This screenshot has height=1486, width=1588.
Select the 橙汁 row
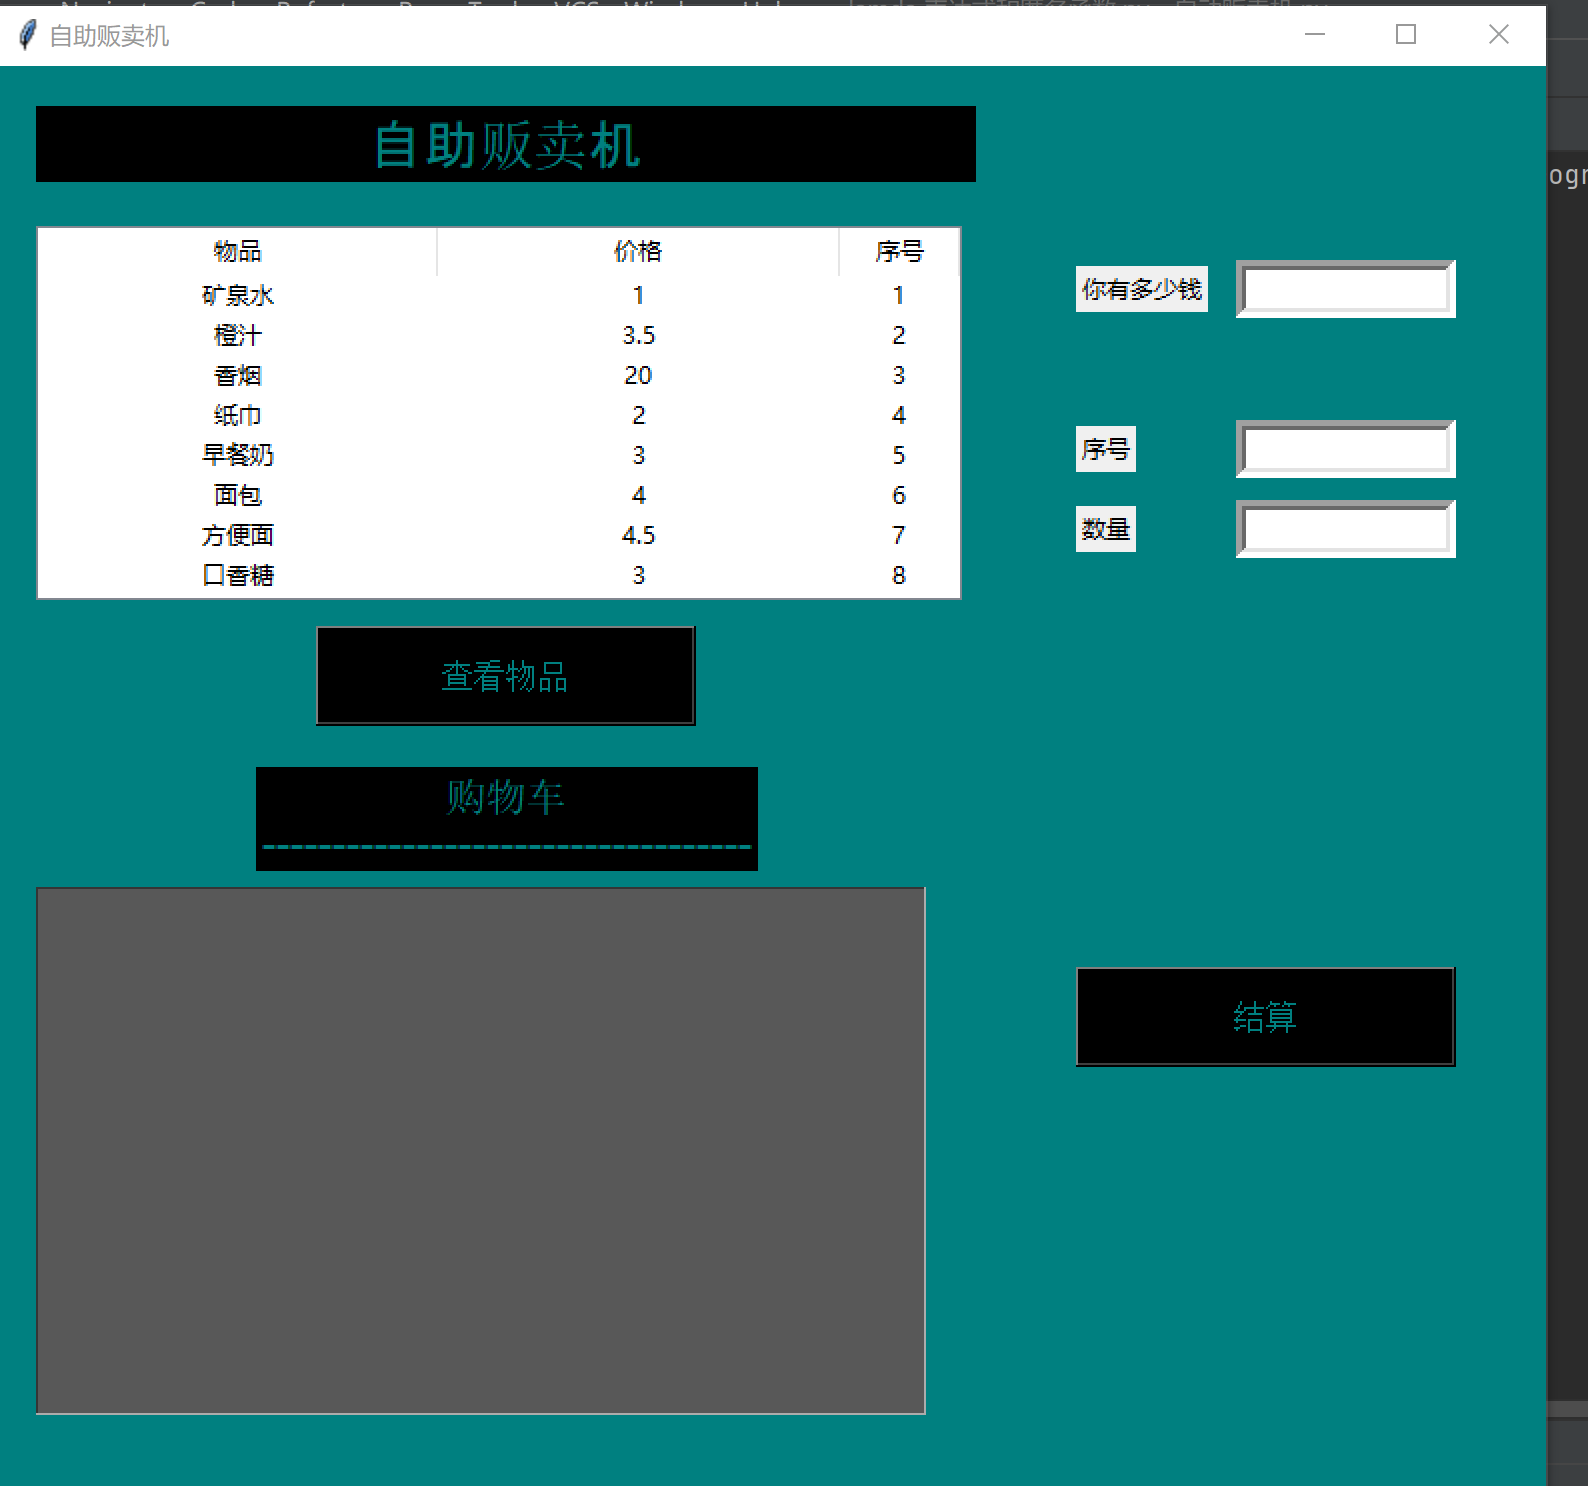(x=499, y=335)
